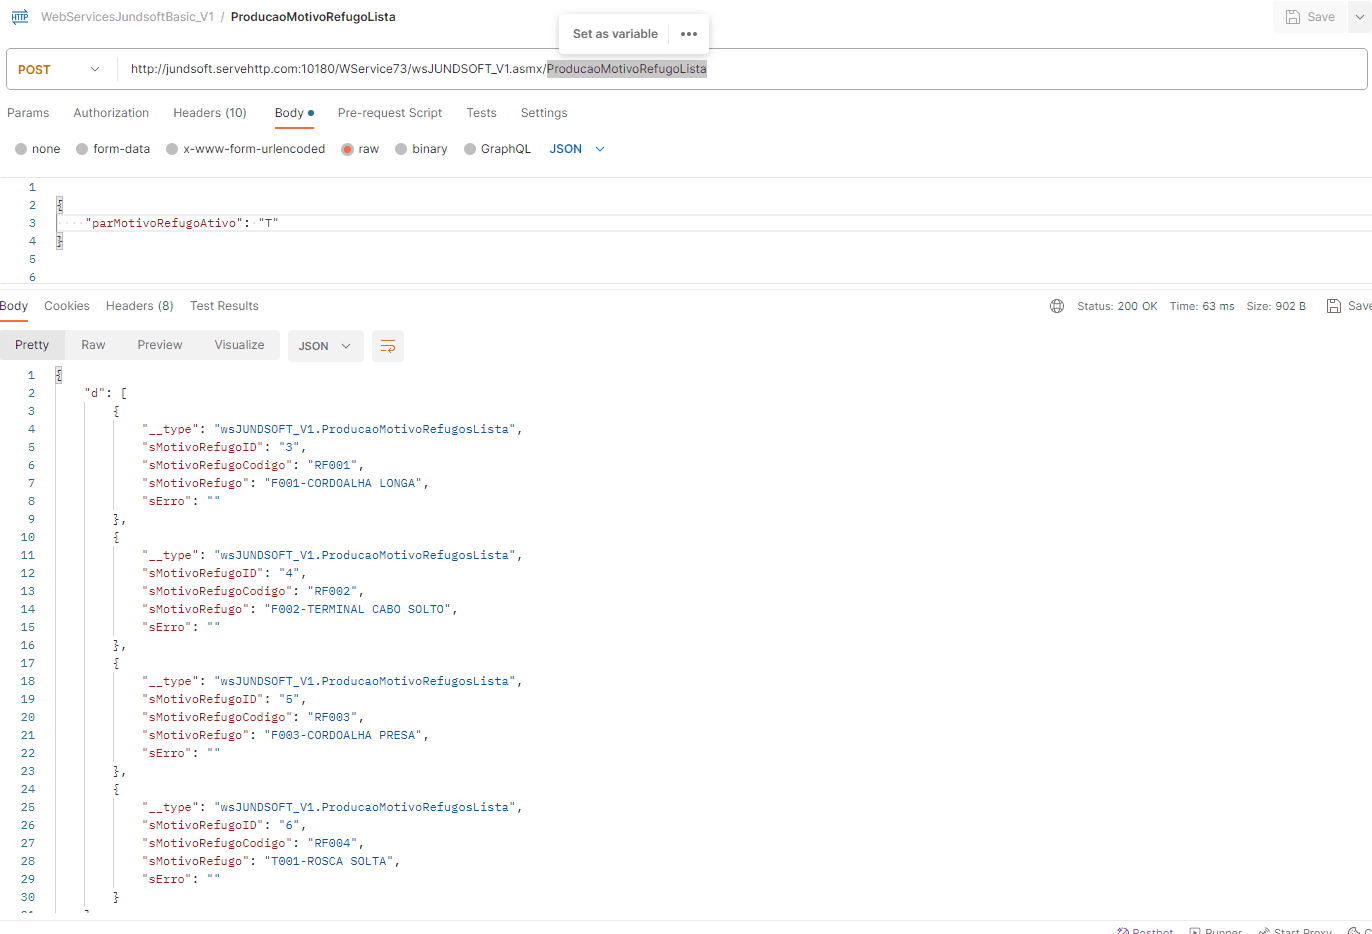The image size is (1372, 934).
Task: Click the Set as variable button
Action: [x=615, y=34]
